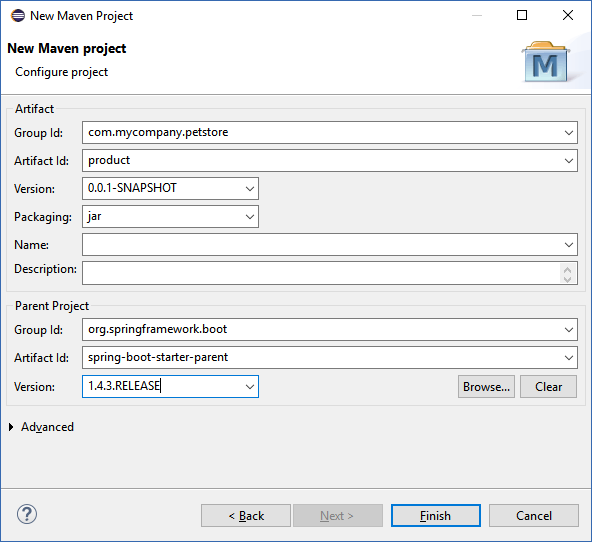Viewport: 592px width, 542px height.
Task: Open the 0.0.1-SNAPSHOT version dropdown
Action: (x=250, y=189)
